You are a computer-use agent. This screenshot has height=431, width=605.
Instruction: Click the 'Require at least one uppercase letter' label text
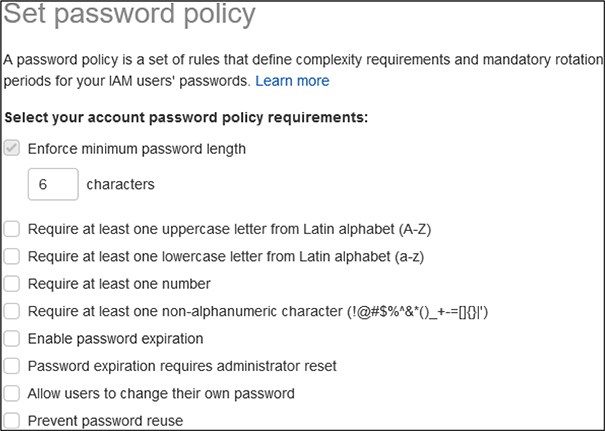[229, 229]
